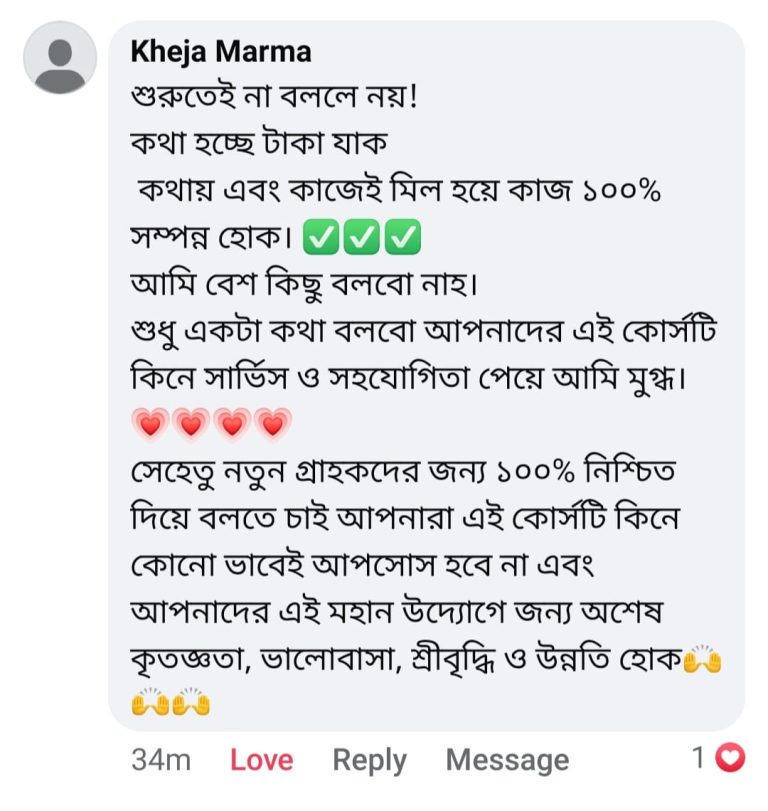Click the first pink heart emoji
768x811 pixels.
(x=148, y=425)
